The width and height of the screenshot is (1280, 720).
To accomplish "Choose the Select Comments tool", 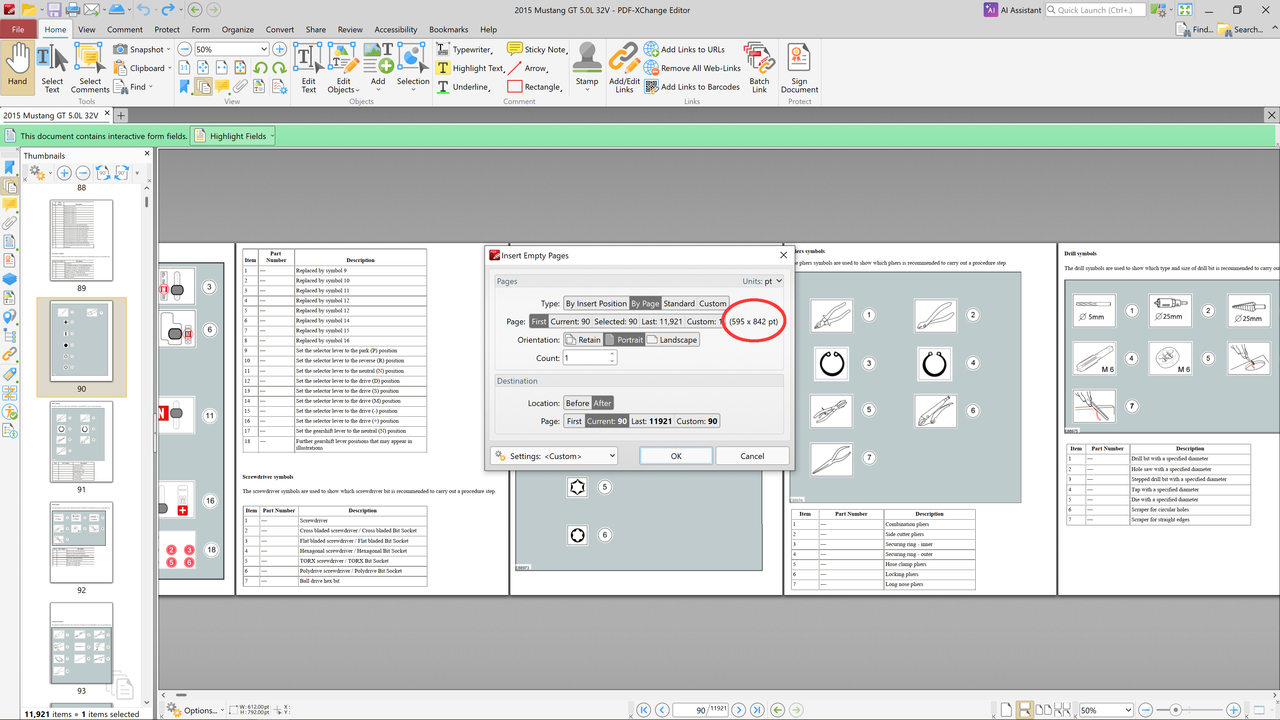I will tap(90, 68).
